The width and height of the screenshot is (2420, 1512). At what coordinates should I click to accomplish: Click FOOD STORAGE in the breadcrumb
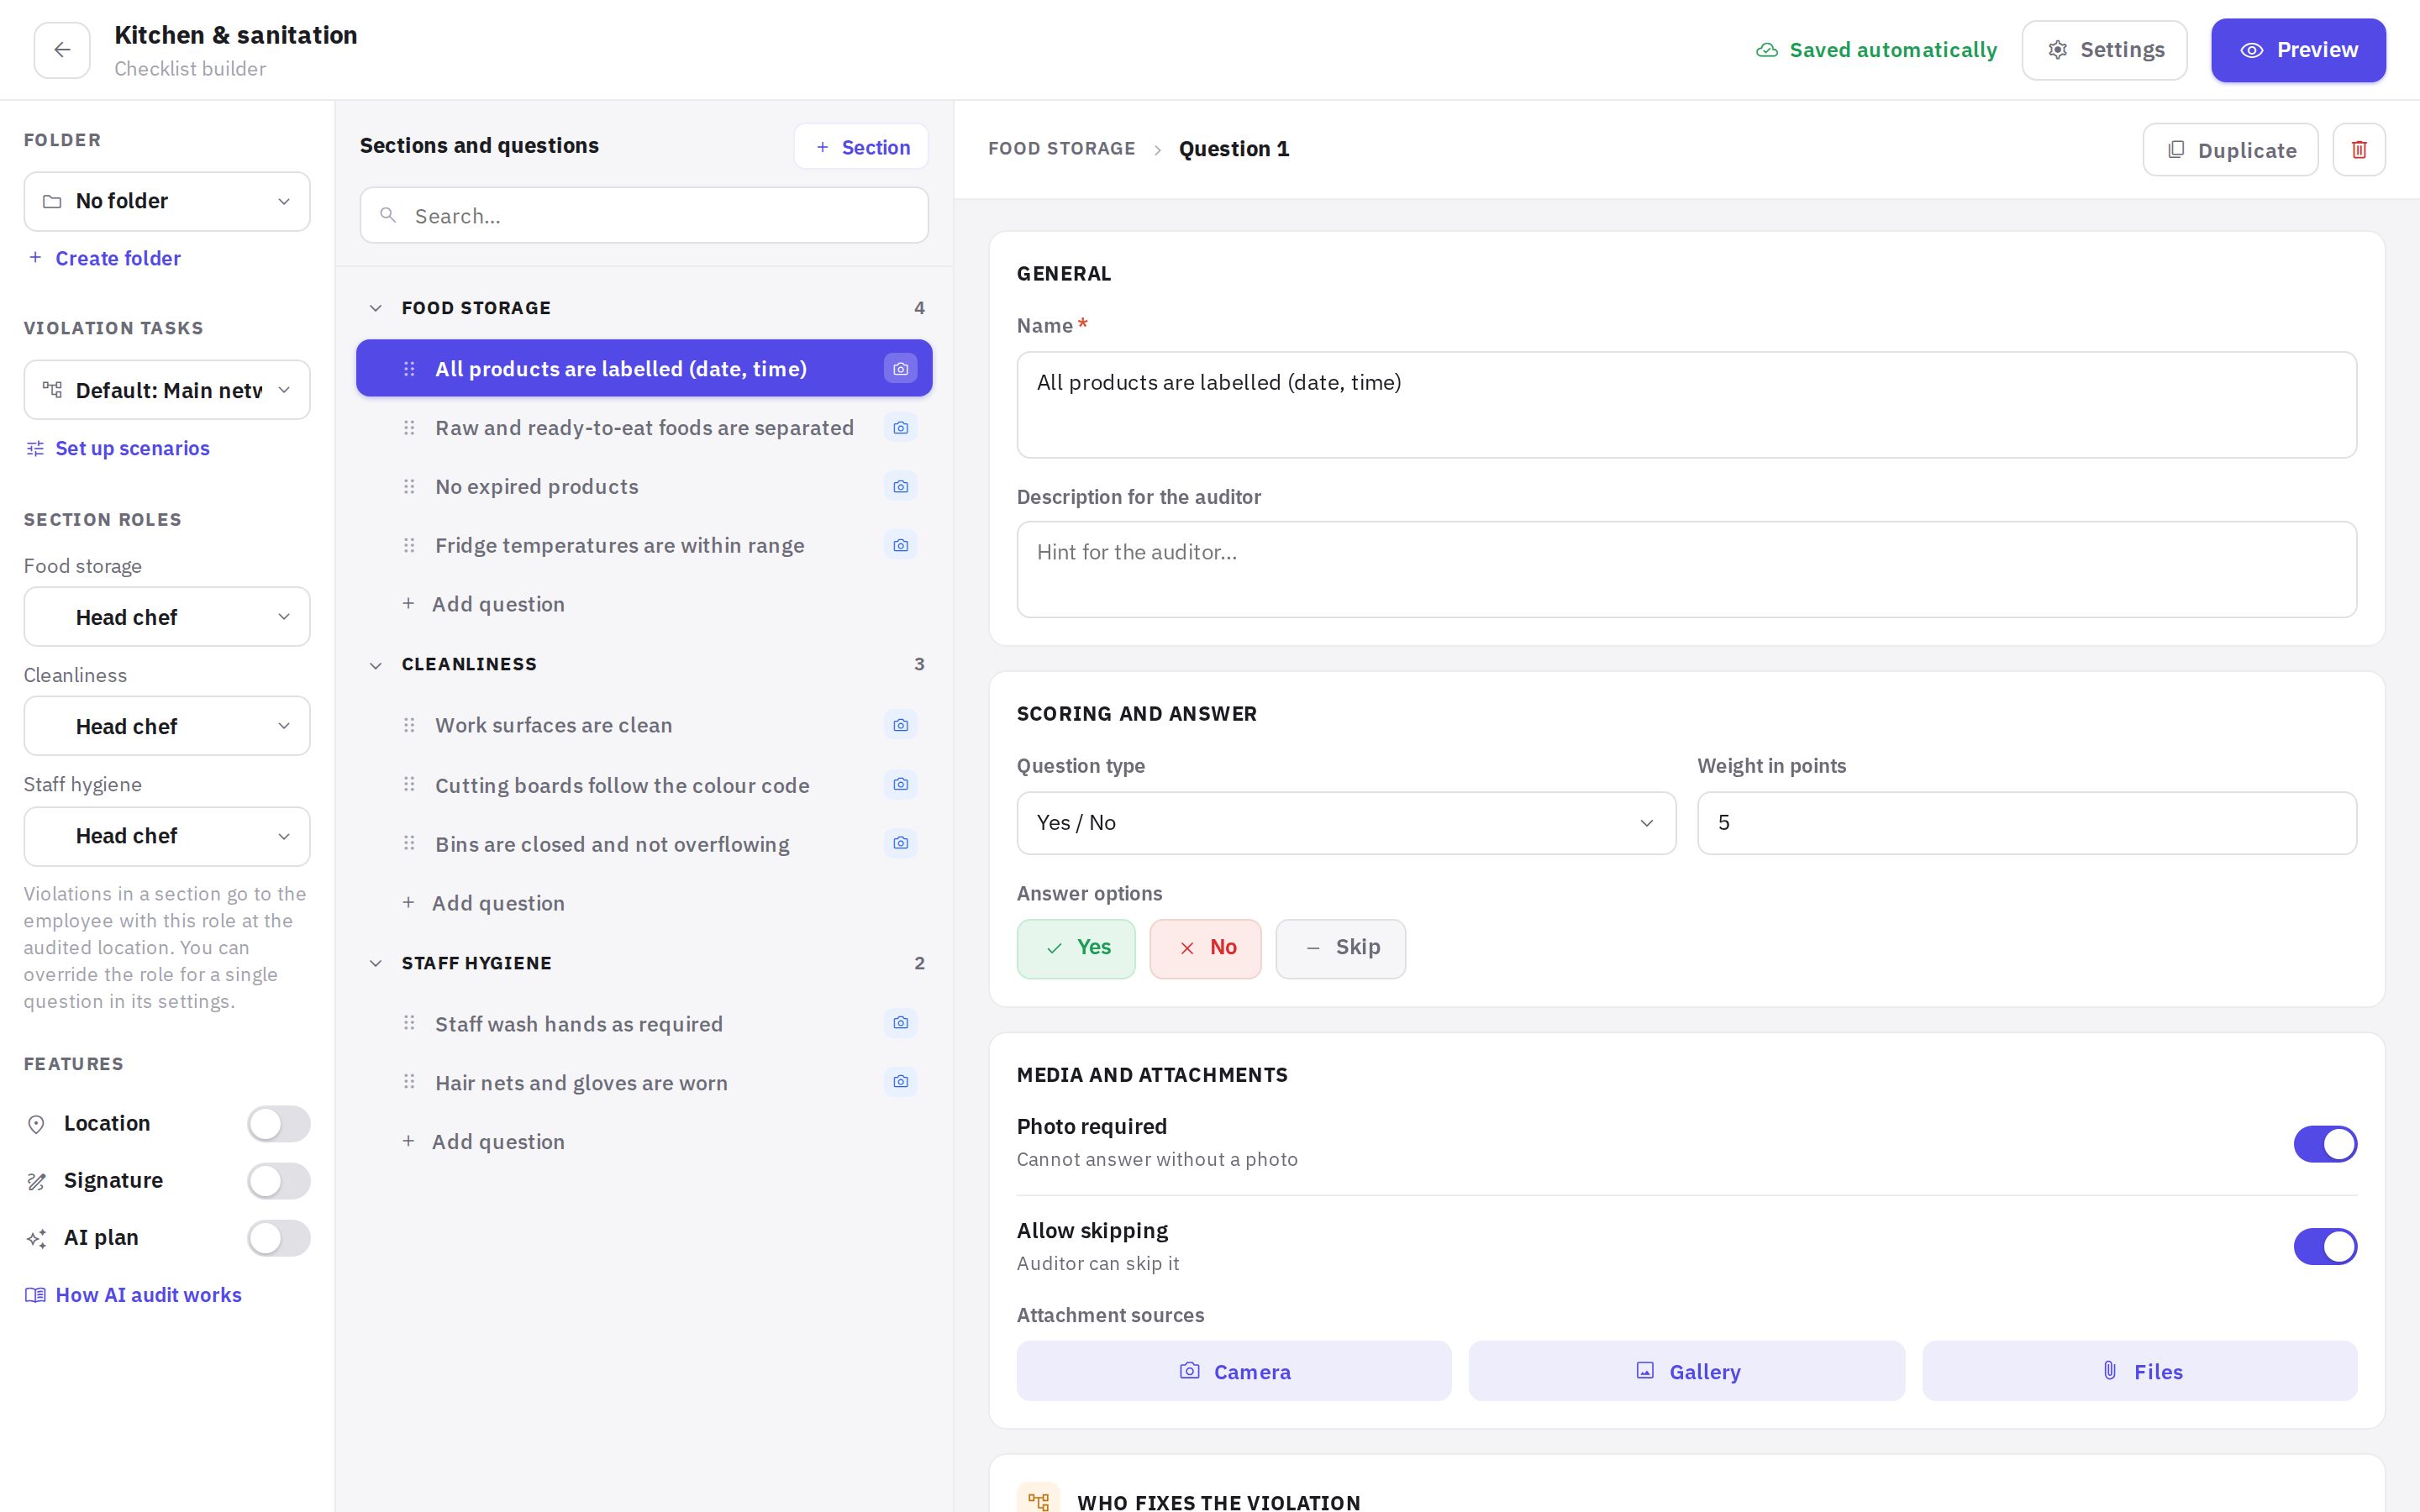point(1061,149)
